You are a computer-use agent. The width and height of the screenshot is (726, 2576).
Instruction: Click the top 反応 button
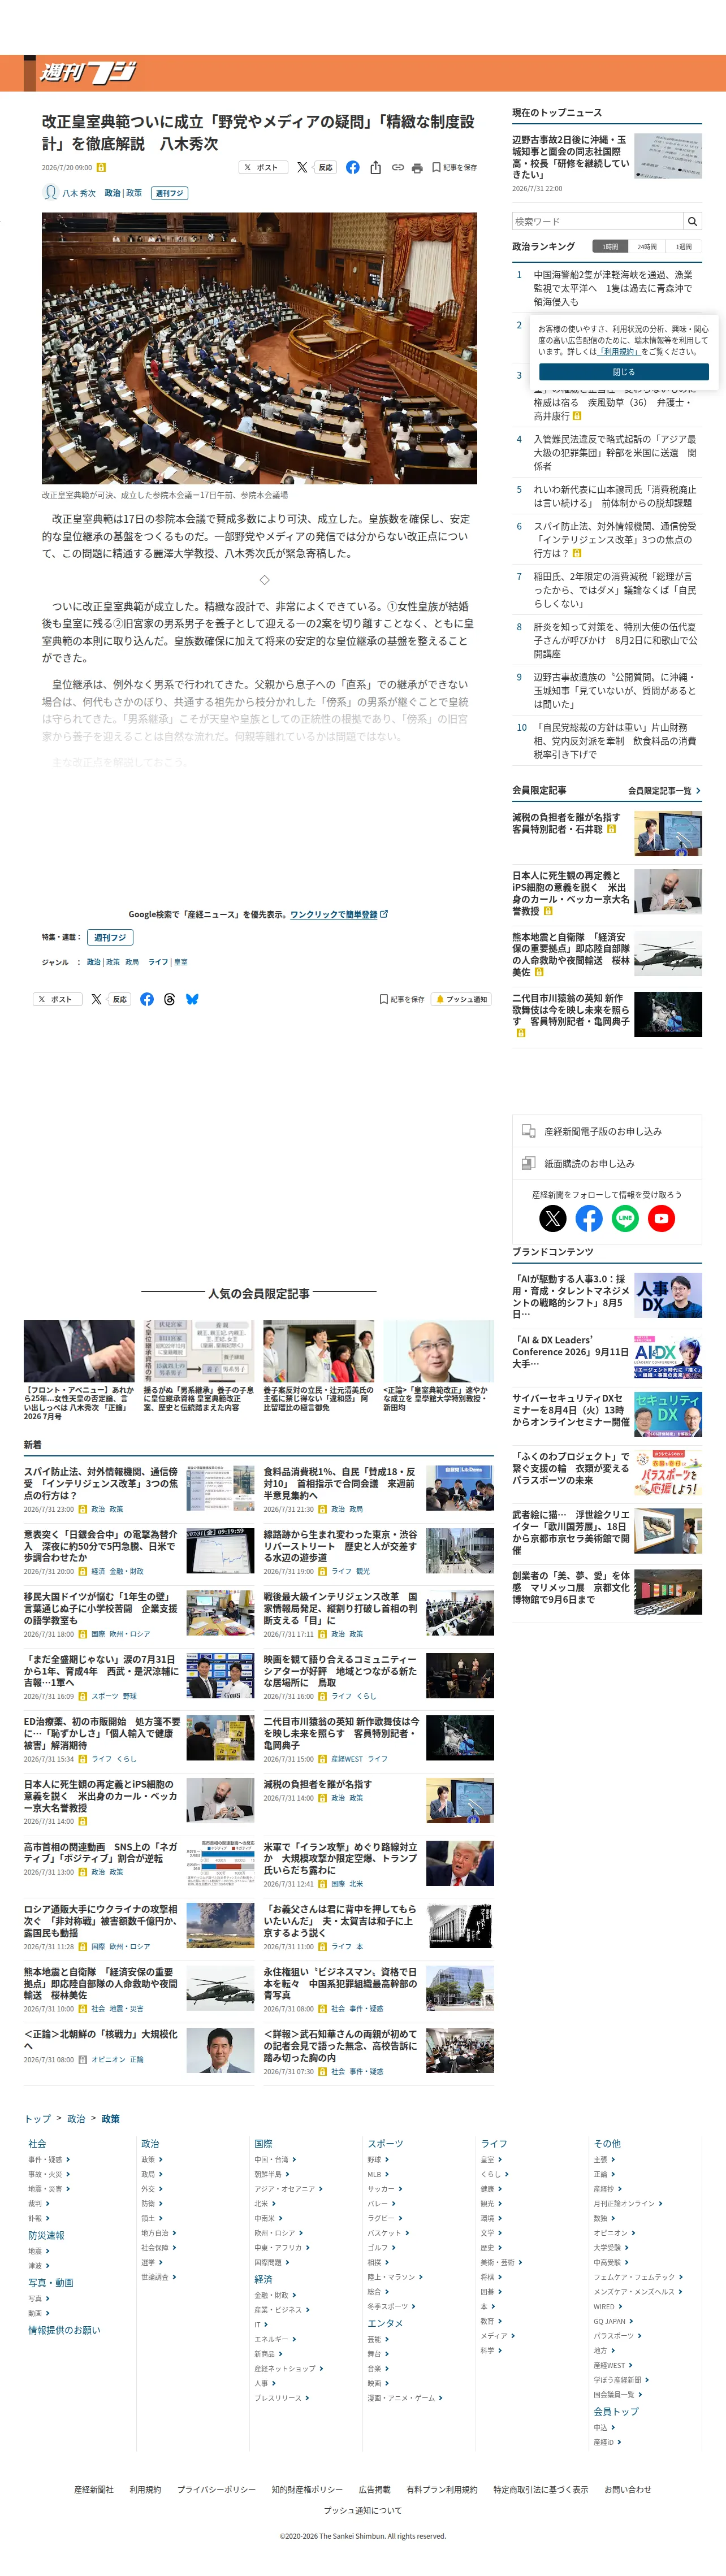click(325, 167)
